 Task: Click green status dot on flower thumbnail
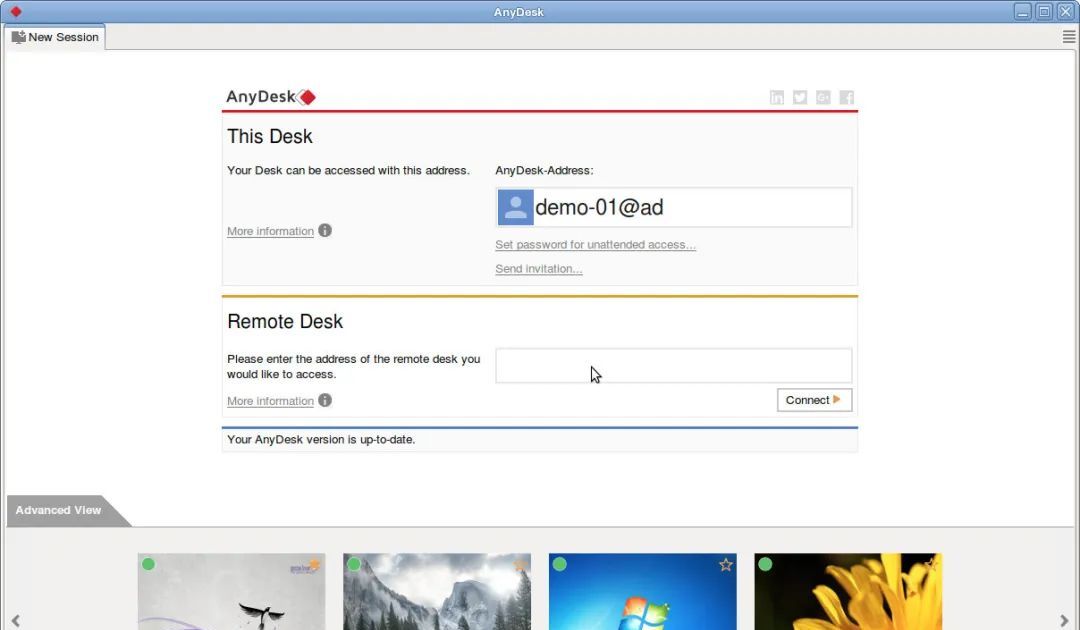coord(765,564)
